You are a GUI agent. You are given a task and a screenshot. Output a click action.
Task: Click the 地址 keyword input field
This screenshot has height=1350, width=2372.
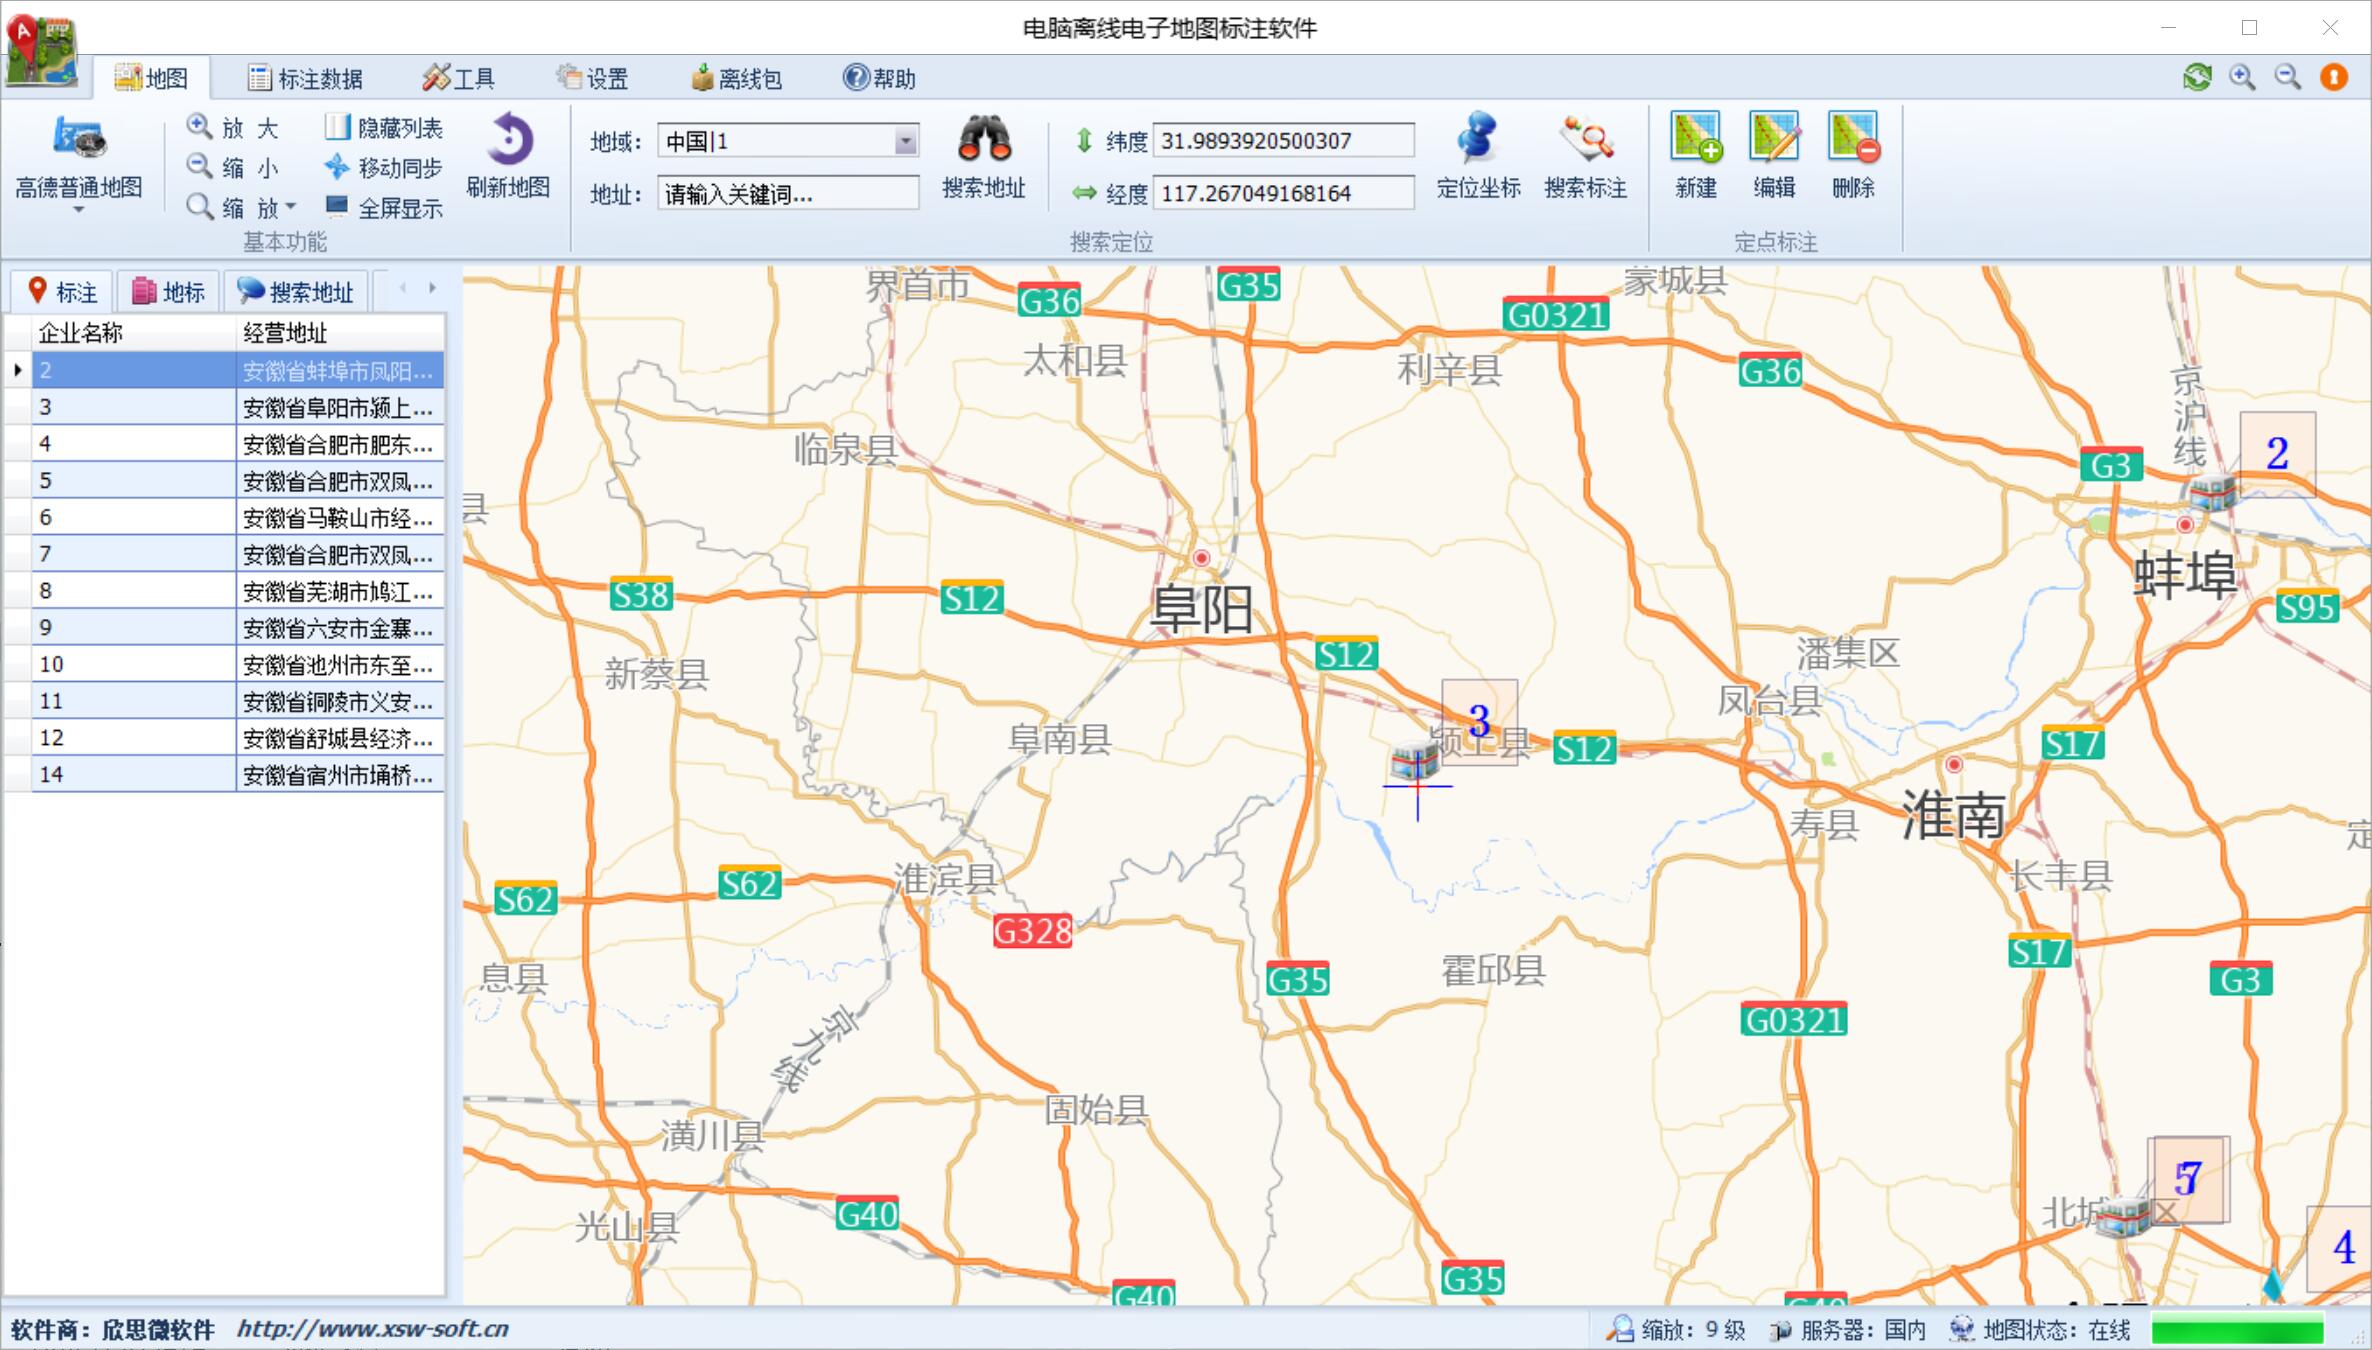coord(788,193)
